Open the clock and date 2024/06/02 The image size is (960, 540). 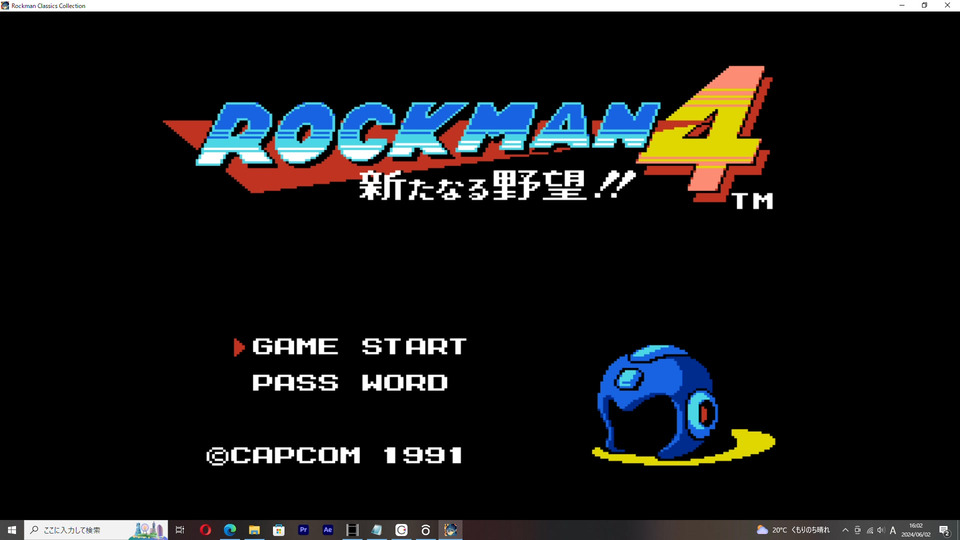point(915,530)
